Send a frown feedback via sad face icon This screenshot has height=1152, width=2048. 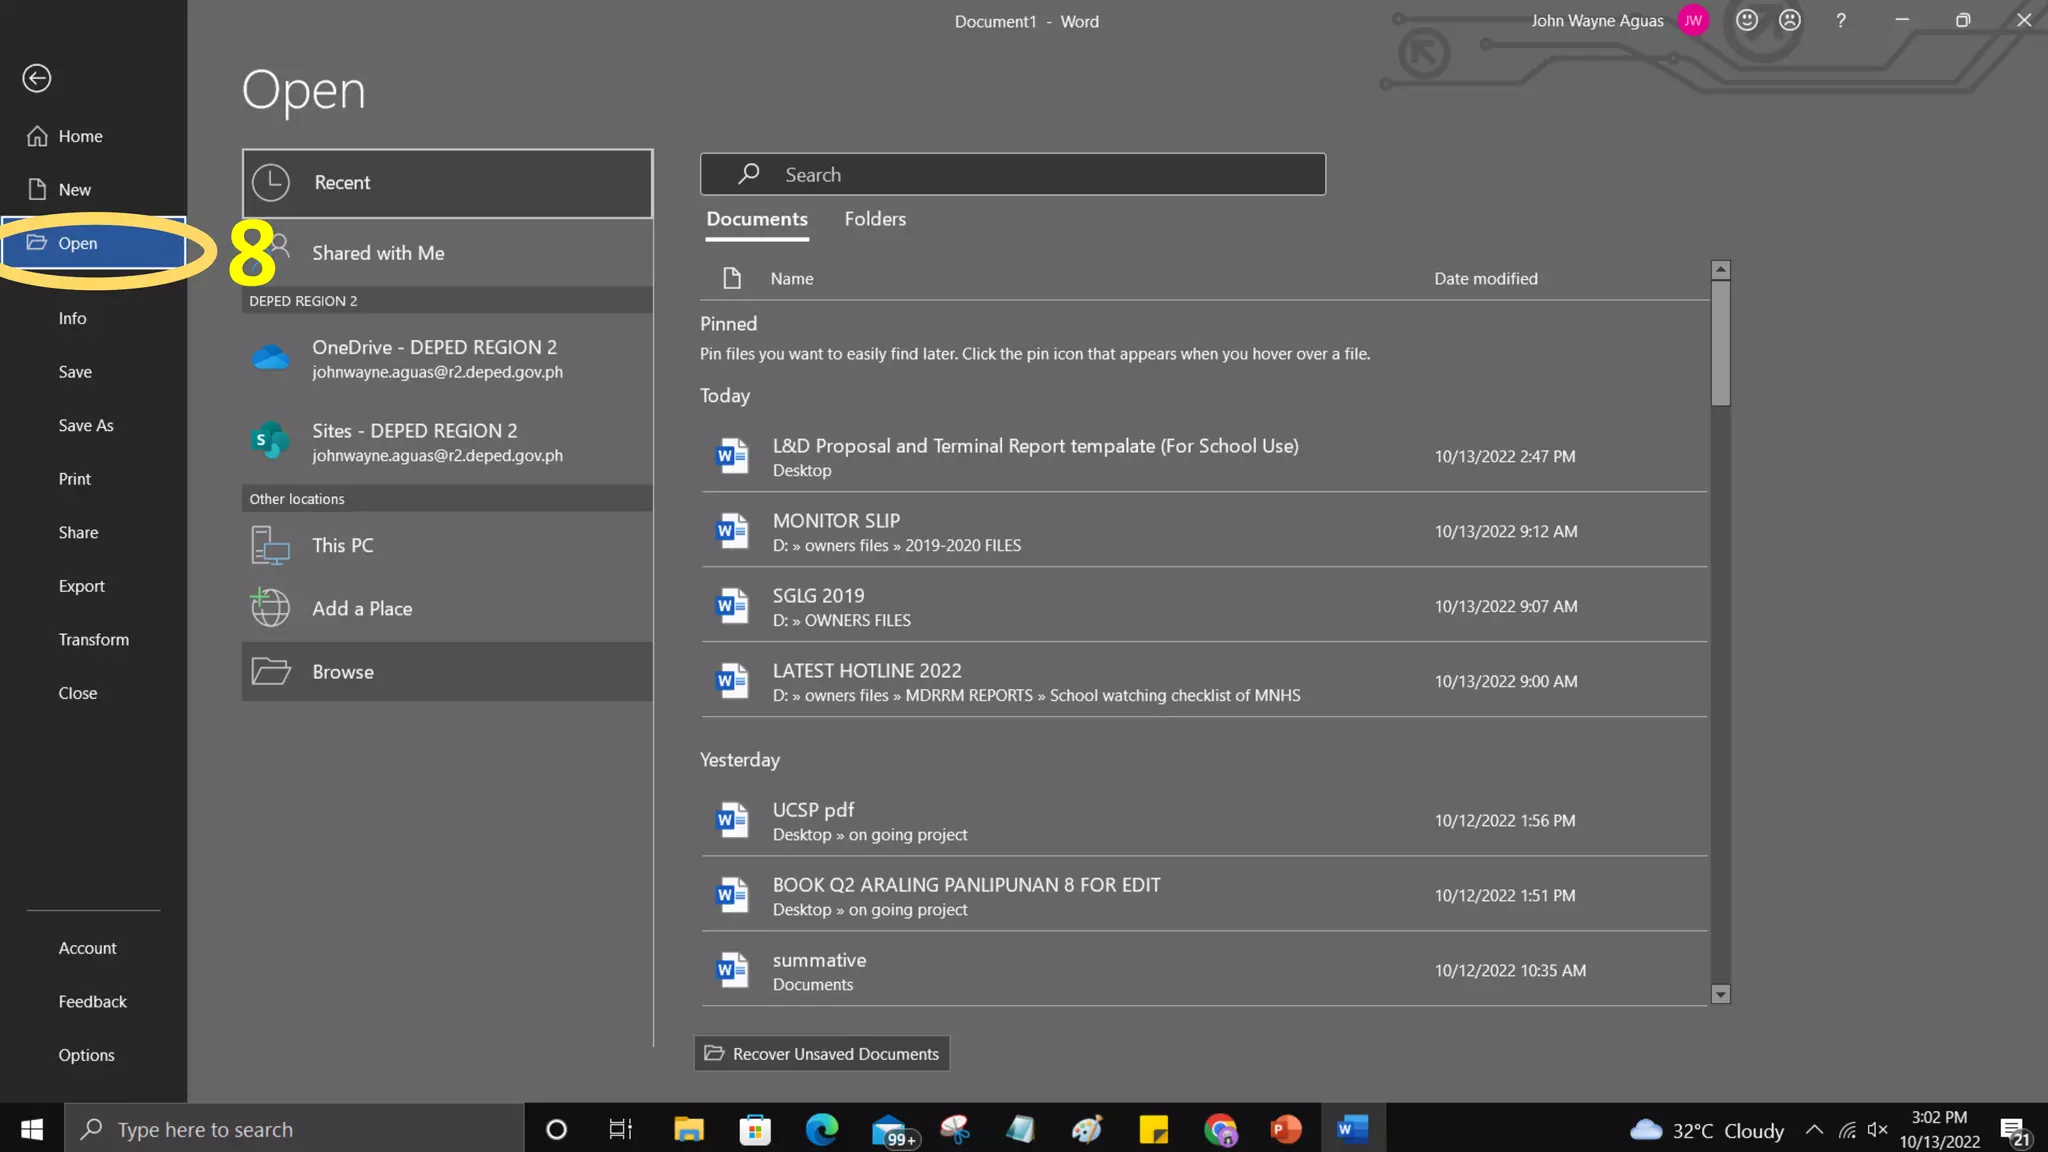click(x=1790, y=20)
